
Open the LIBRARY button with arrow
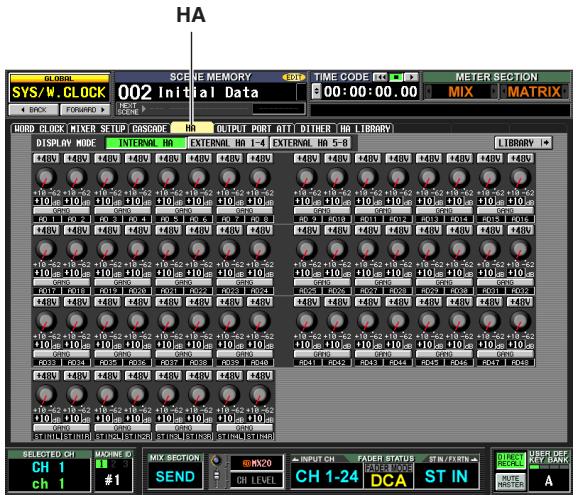point(523,143)
